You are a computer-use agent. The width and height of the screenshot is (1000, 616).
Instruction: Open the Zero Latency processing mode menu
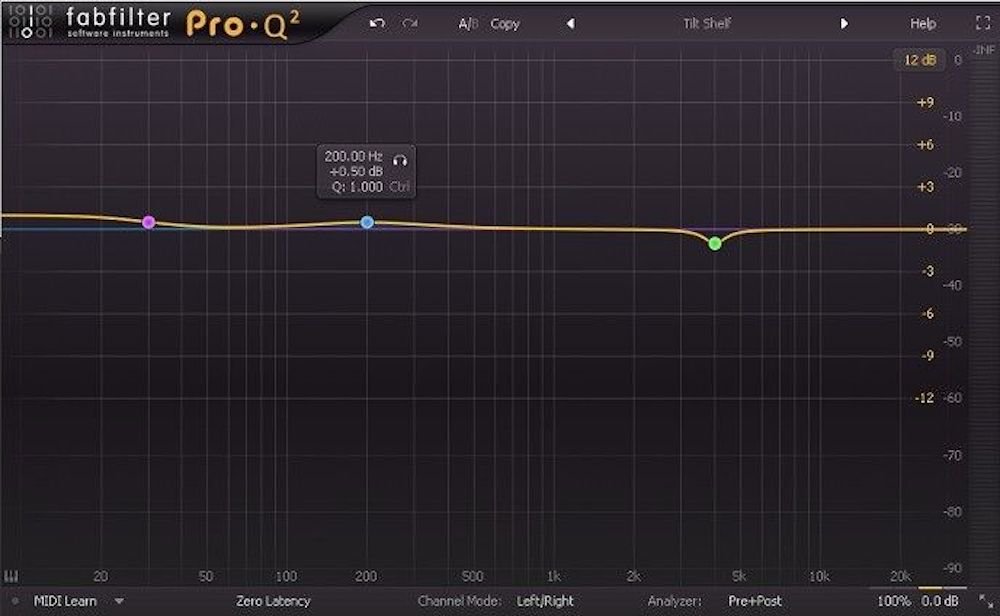273,601
